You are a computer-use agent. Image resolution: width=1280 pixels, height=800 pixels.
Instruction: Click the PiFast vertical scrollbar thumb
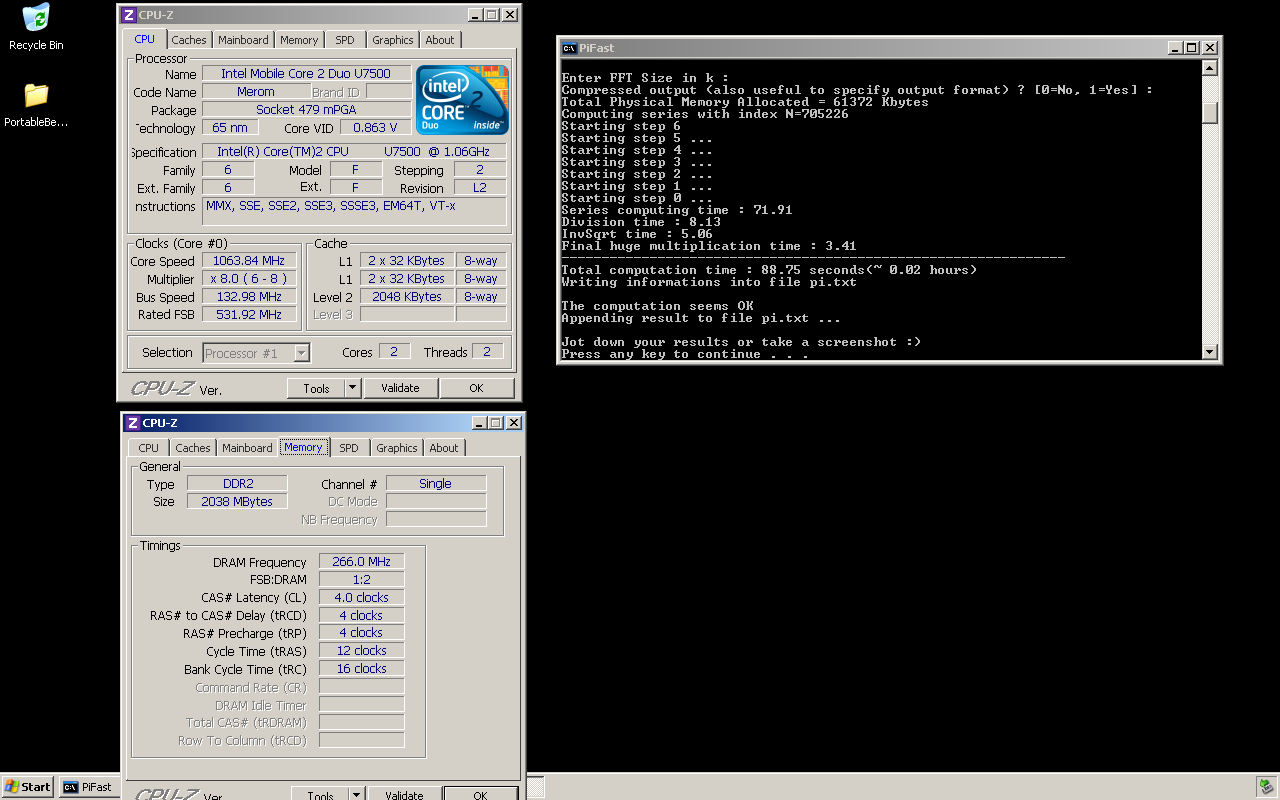pyautogui.click(x=1209, y=112)
